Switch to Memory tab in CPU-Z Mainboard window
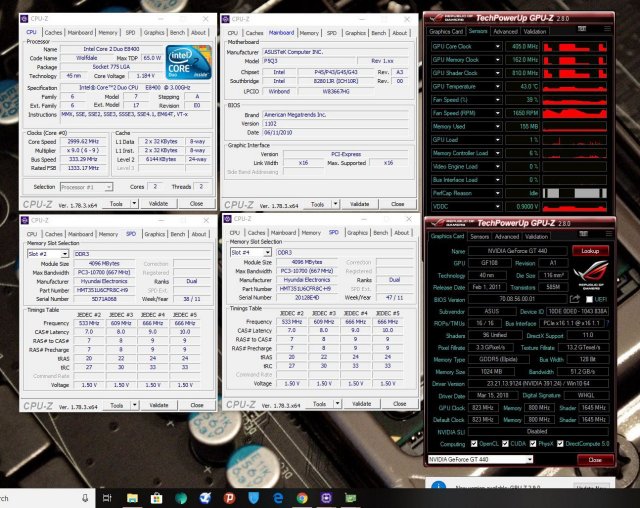 [309, 33]
